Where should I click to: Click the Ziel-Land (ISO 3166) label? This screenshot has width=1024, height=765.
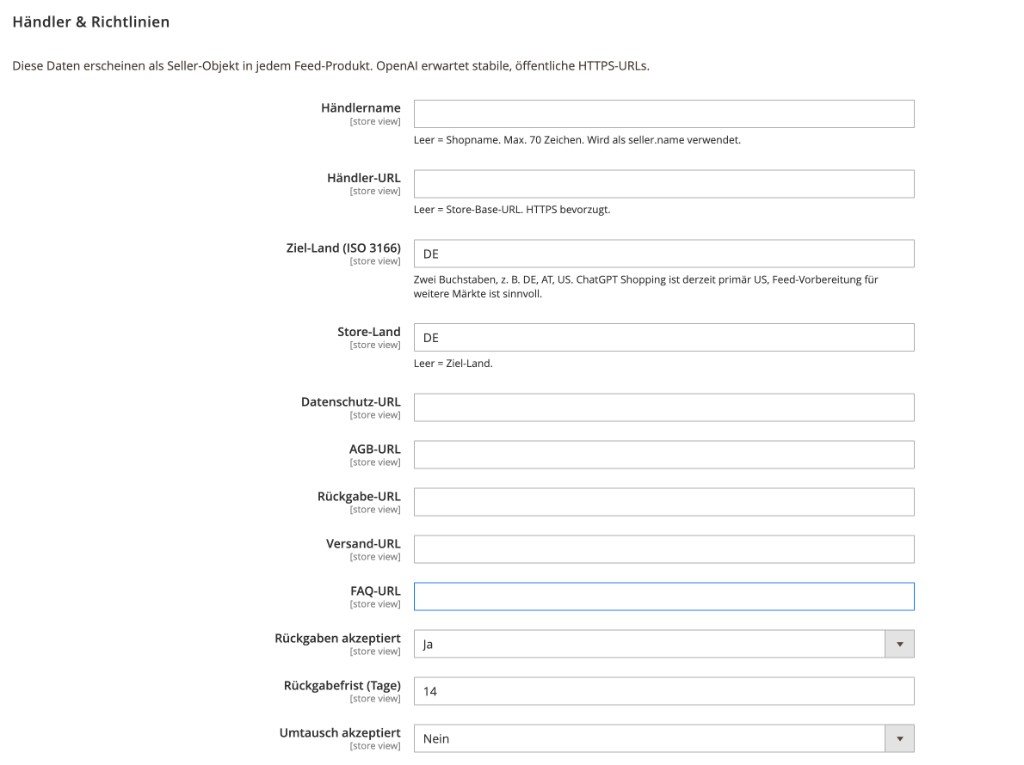pos(344,248)
